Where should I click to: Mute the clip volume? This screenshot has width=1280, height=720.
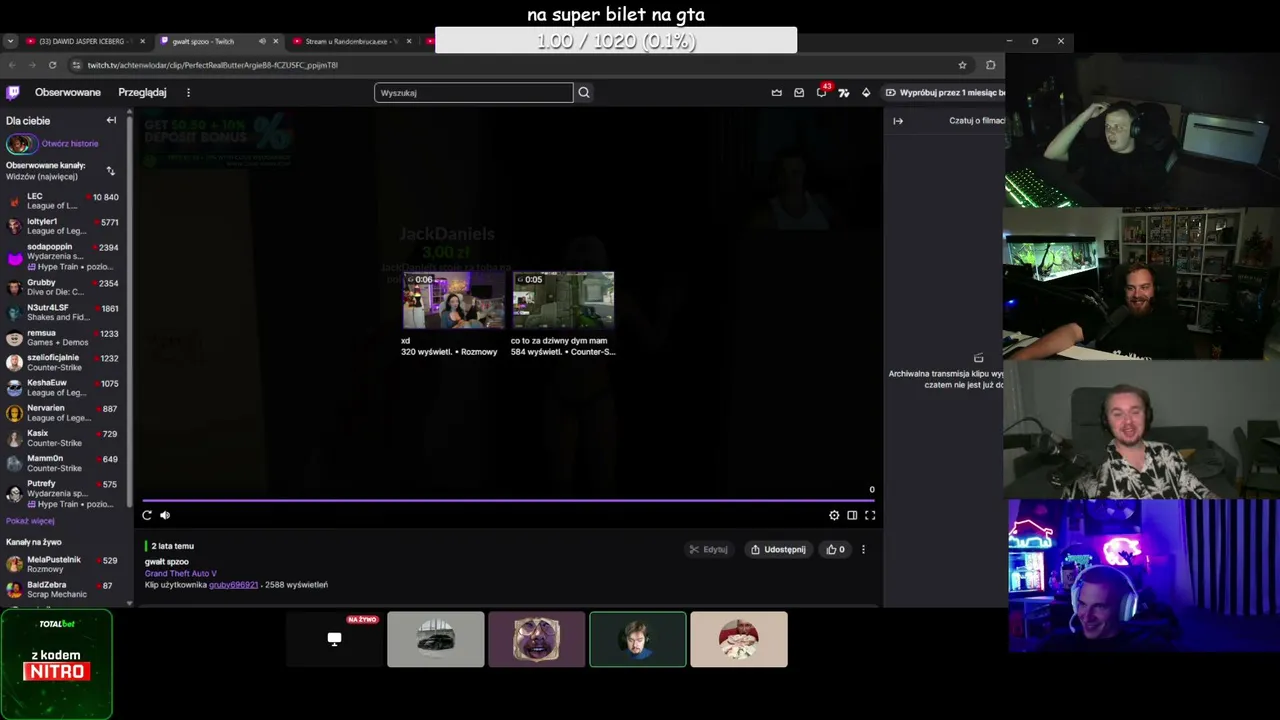pos(165,515)
